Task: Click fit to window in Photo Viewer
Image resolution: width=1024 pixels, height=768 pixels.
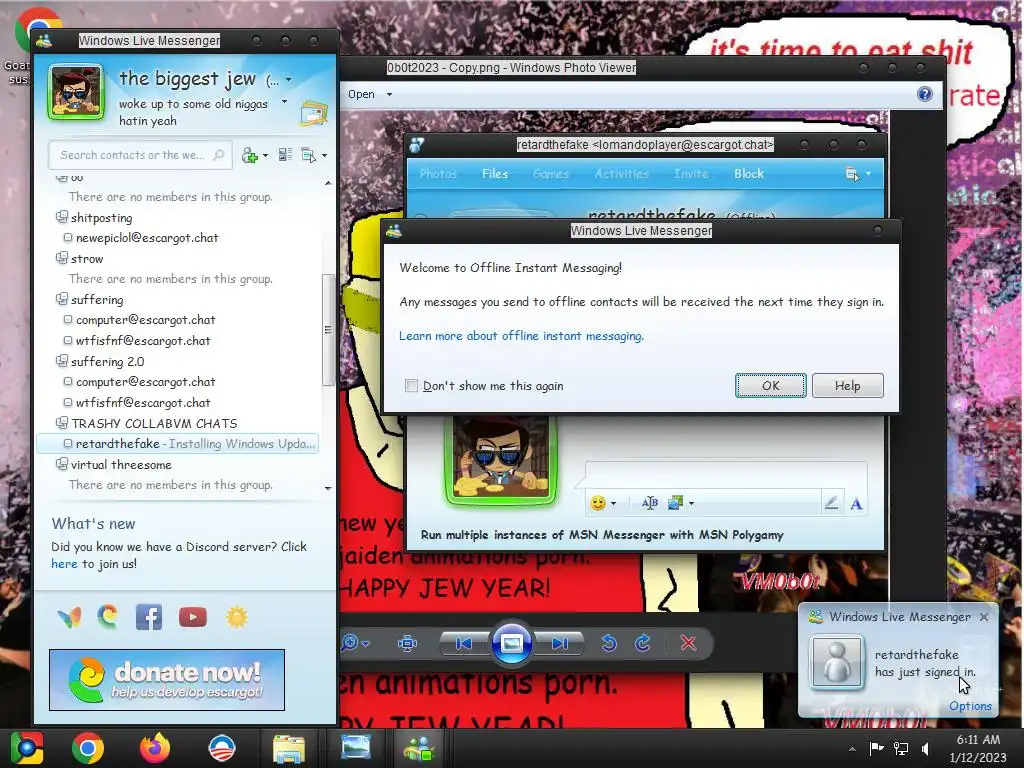Action: click(x=408, y=644)
